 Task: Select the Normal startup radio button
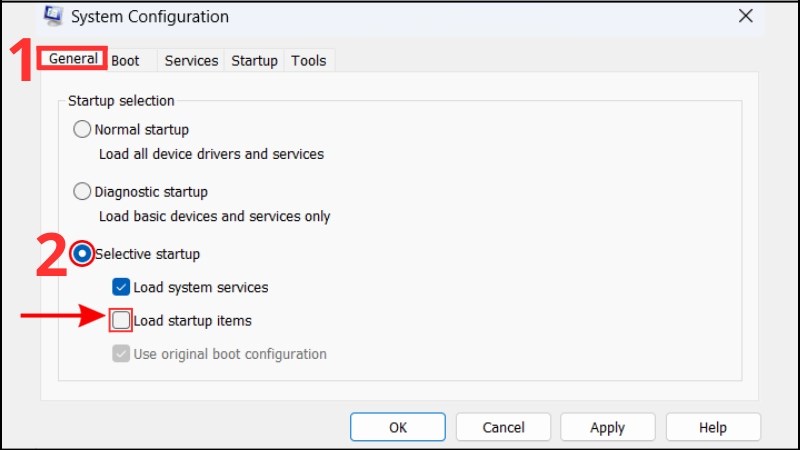click(82, 129)
